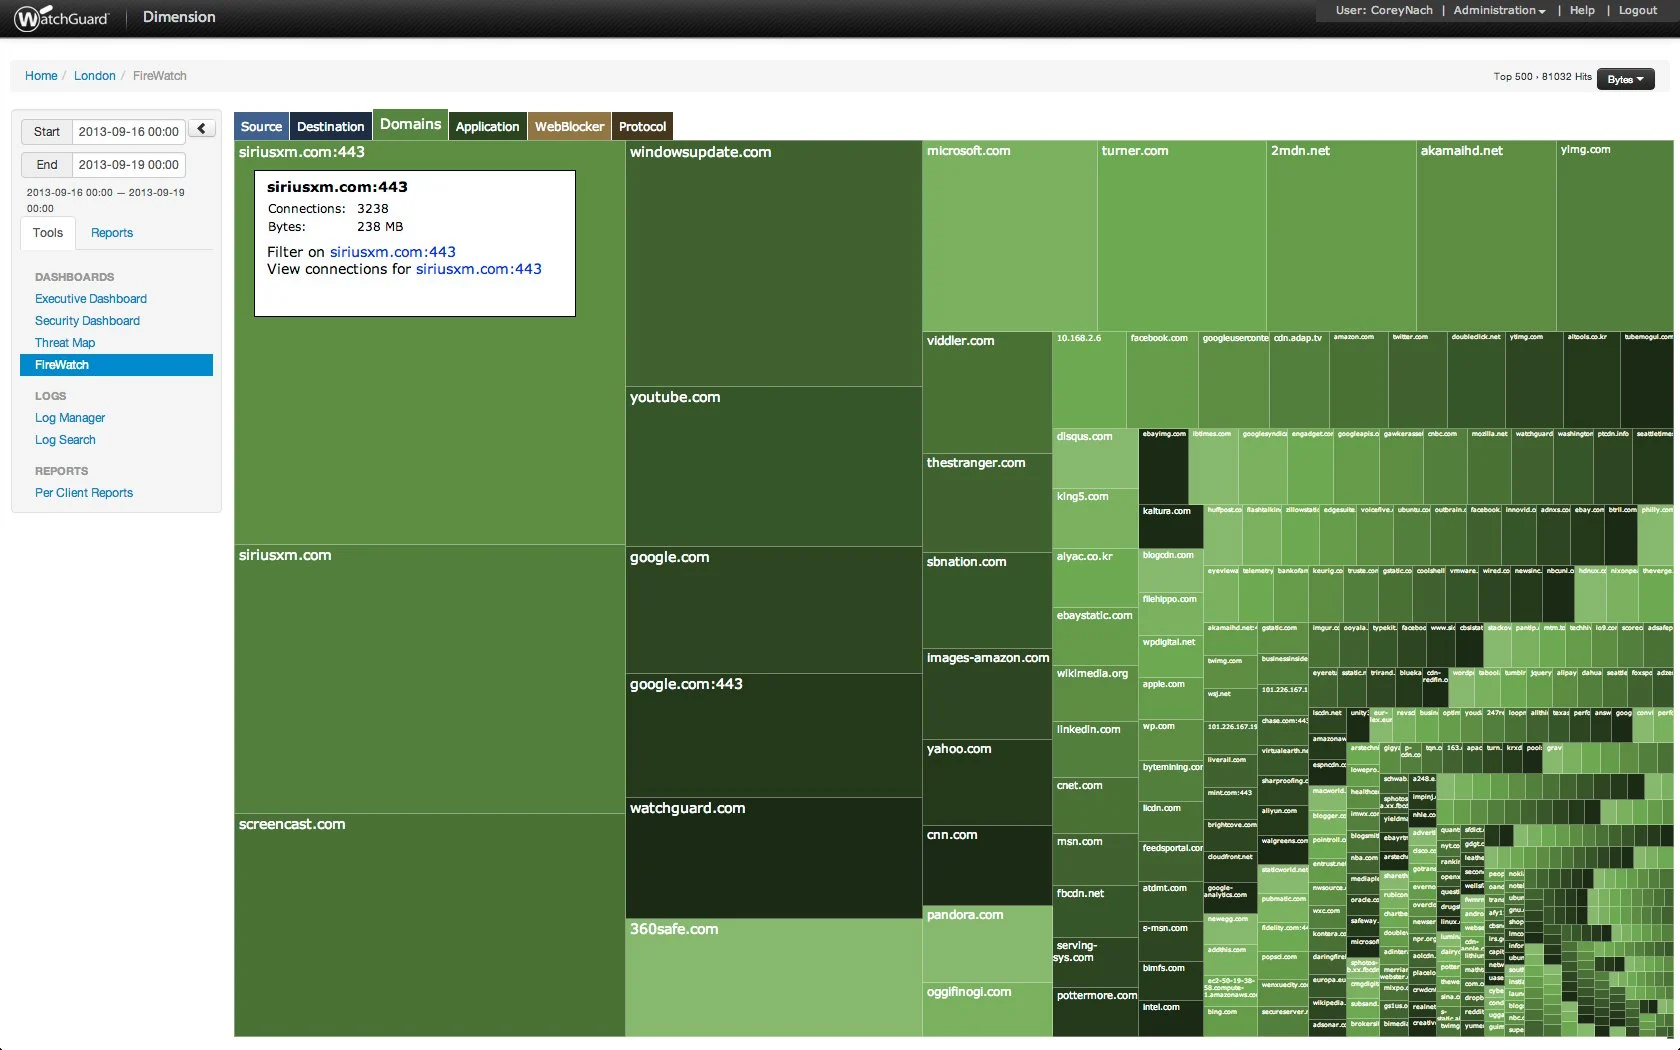Select the 360safe.com treemap block

pos(773,978)
